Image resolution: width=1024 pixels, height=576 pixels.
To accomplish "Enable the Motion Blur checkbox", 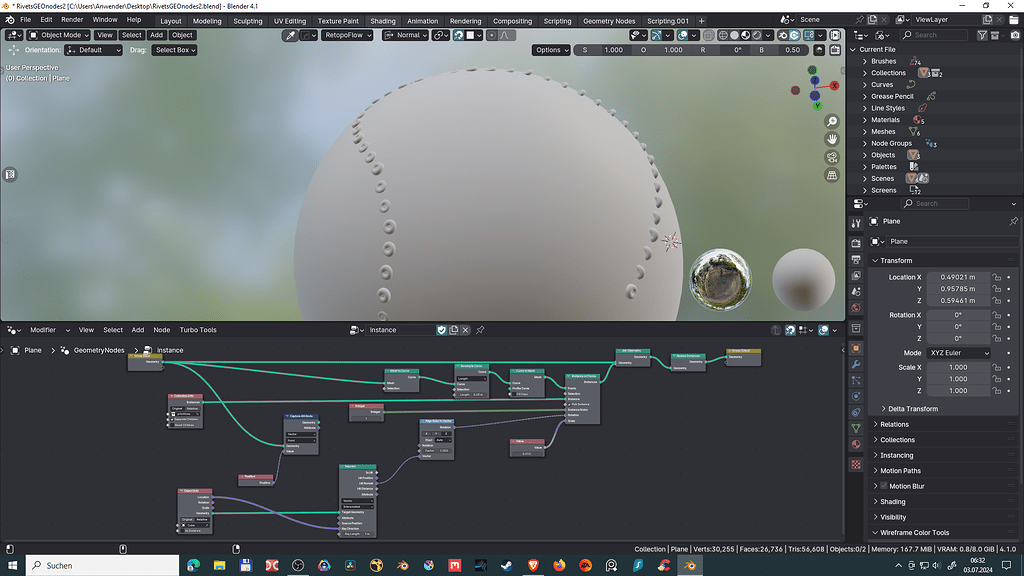I will [x=884, y=486].
